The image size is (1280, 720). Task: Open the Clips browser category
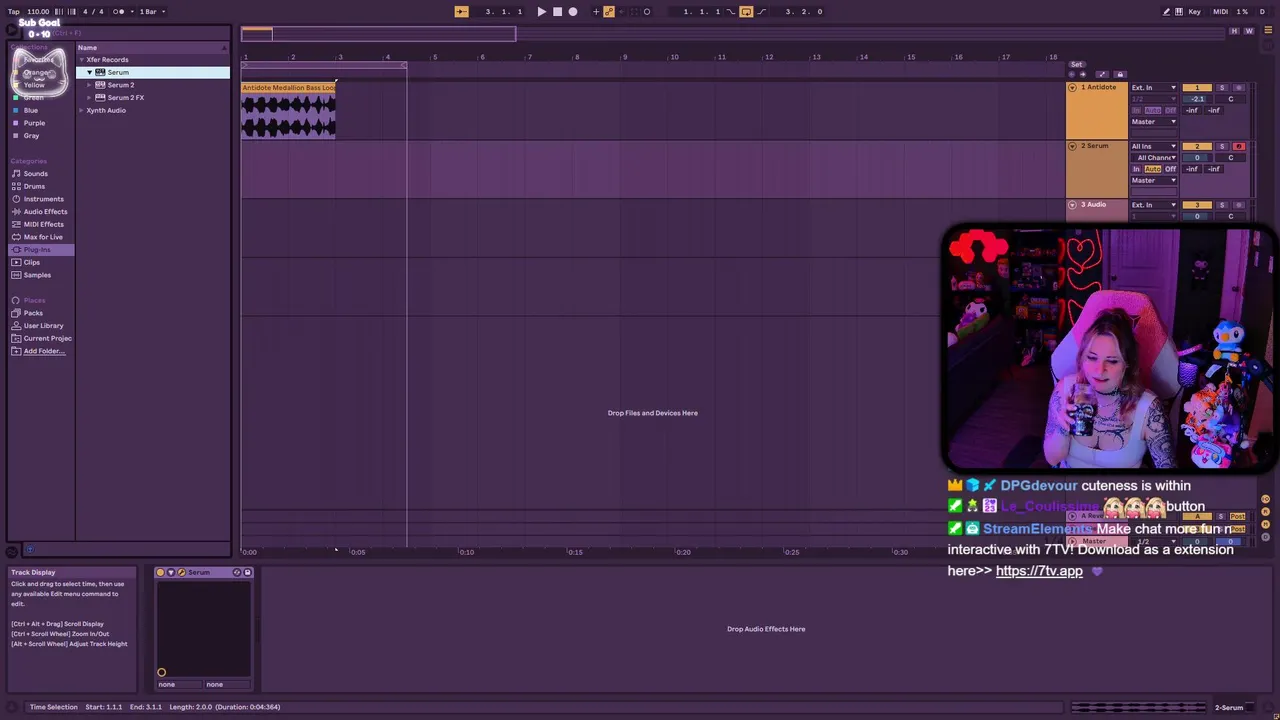31,262
